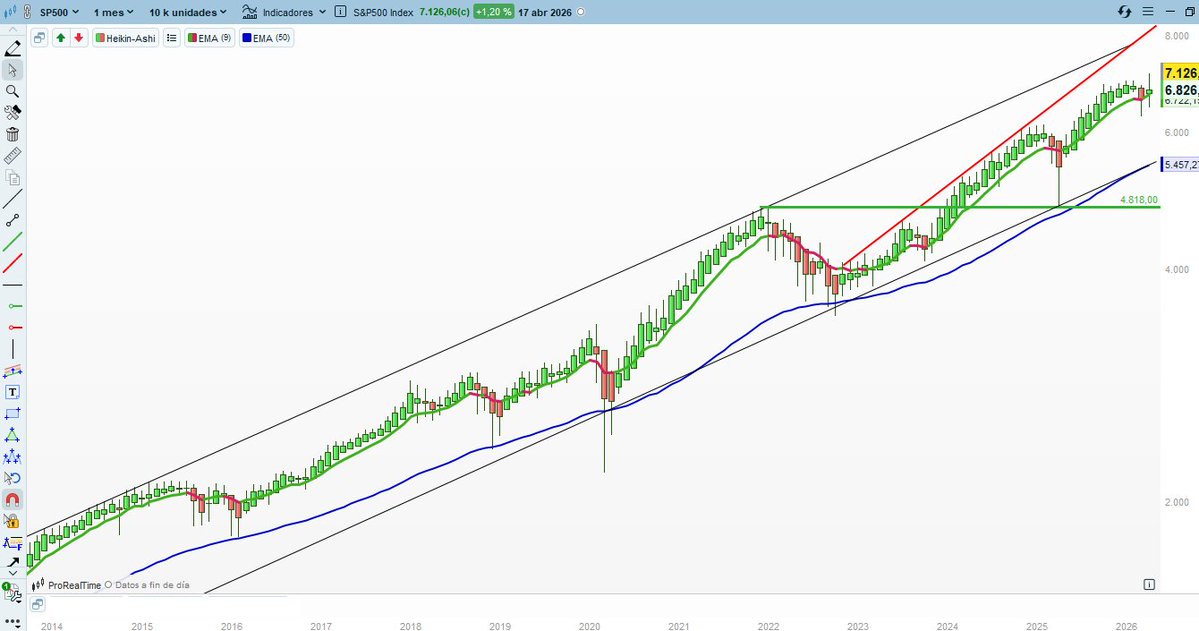Click the blue EMA (50) color swatch
This screenshot has width=1199, height=631.
coord(246,37)
